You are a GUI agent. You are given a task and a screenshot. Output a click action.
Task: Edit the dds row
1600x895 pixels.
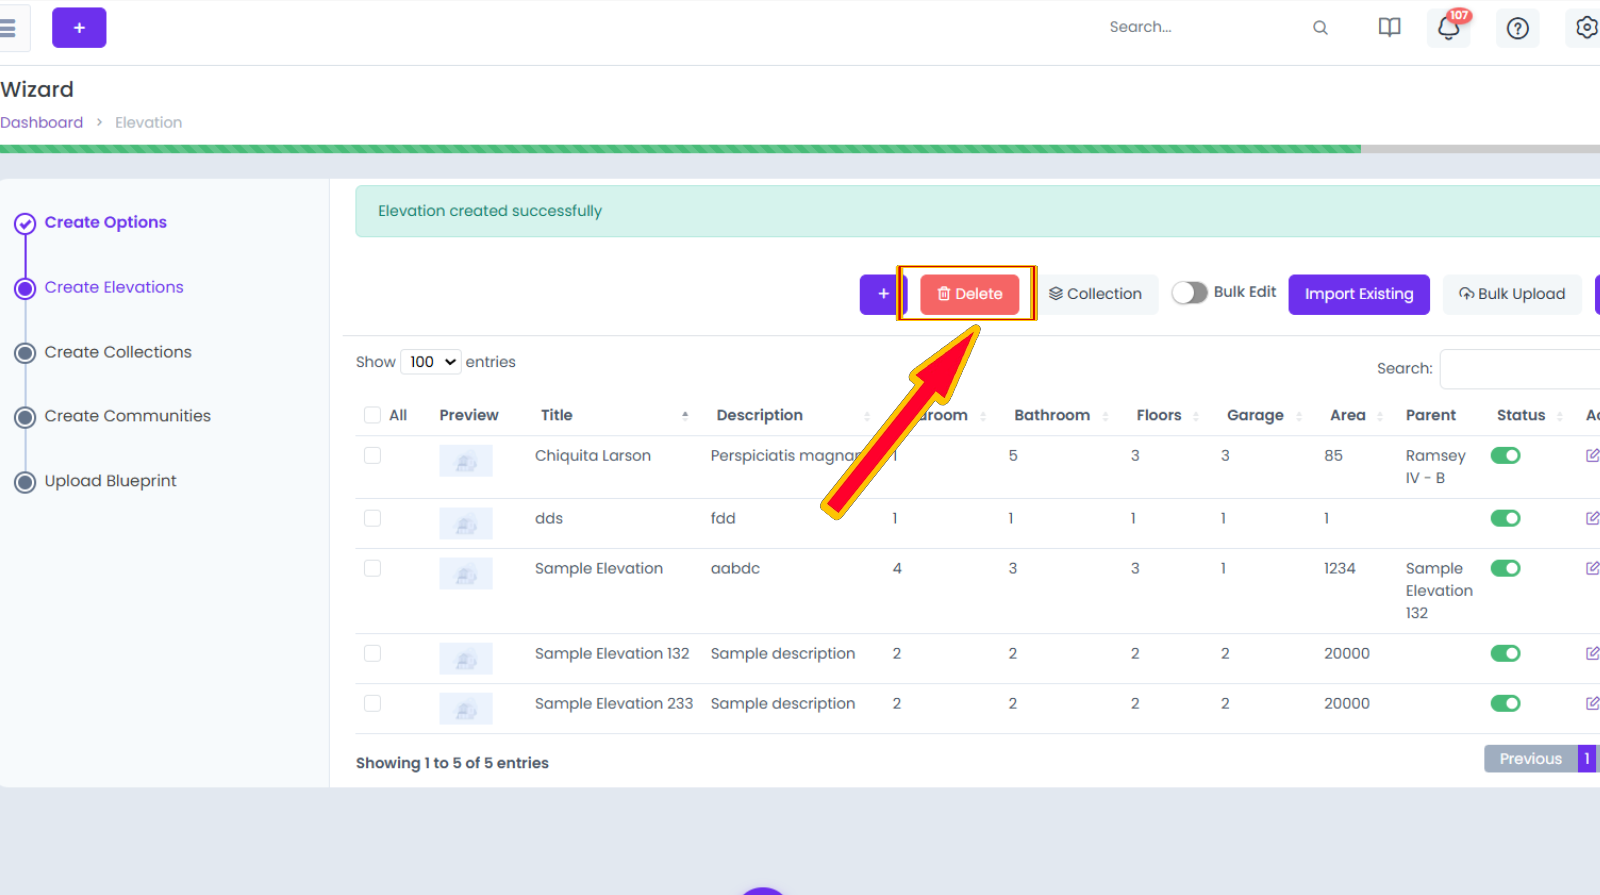tap(1592, 518)
